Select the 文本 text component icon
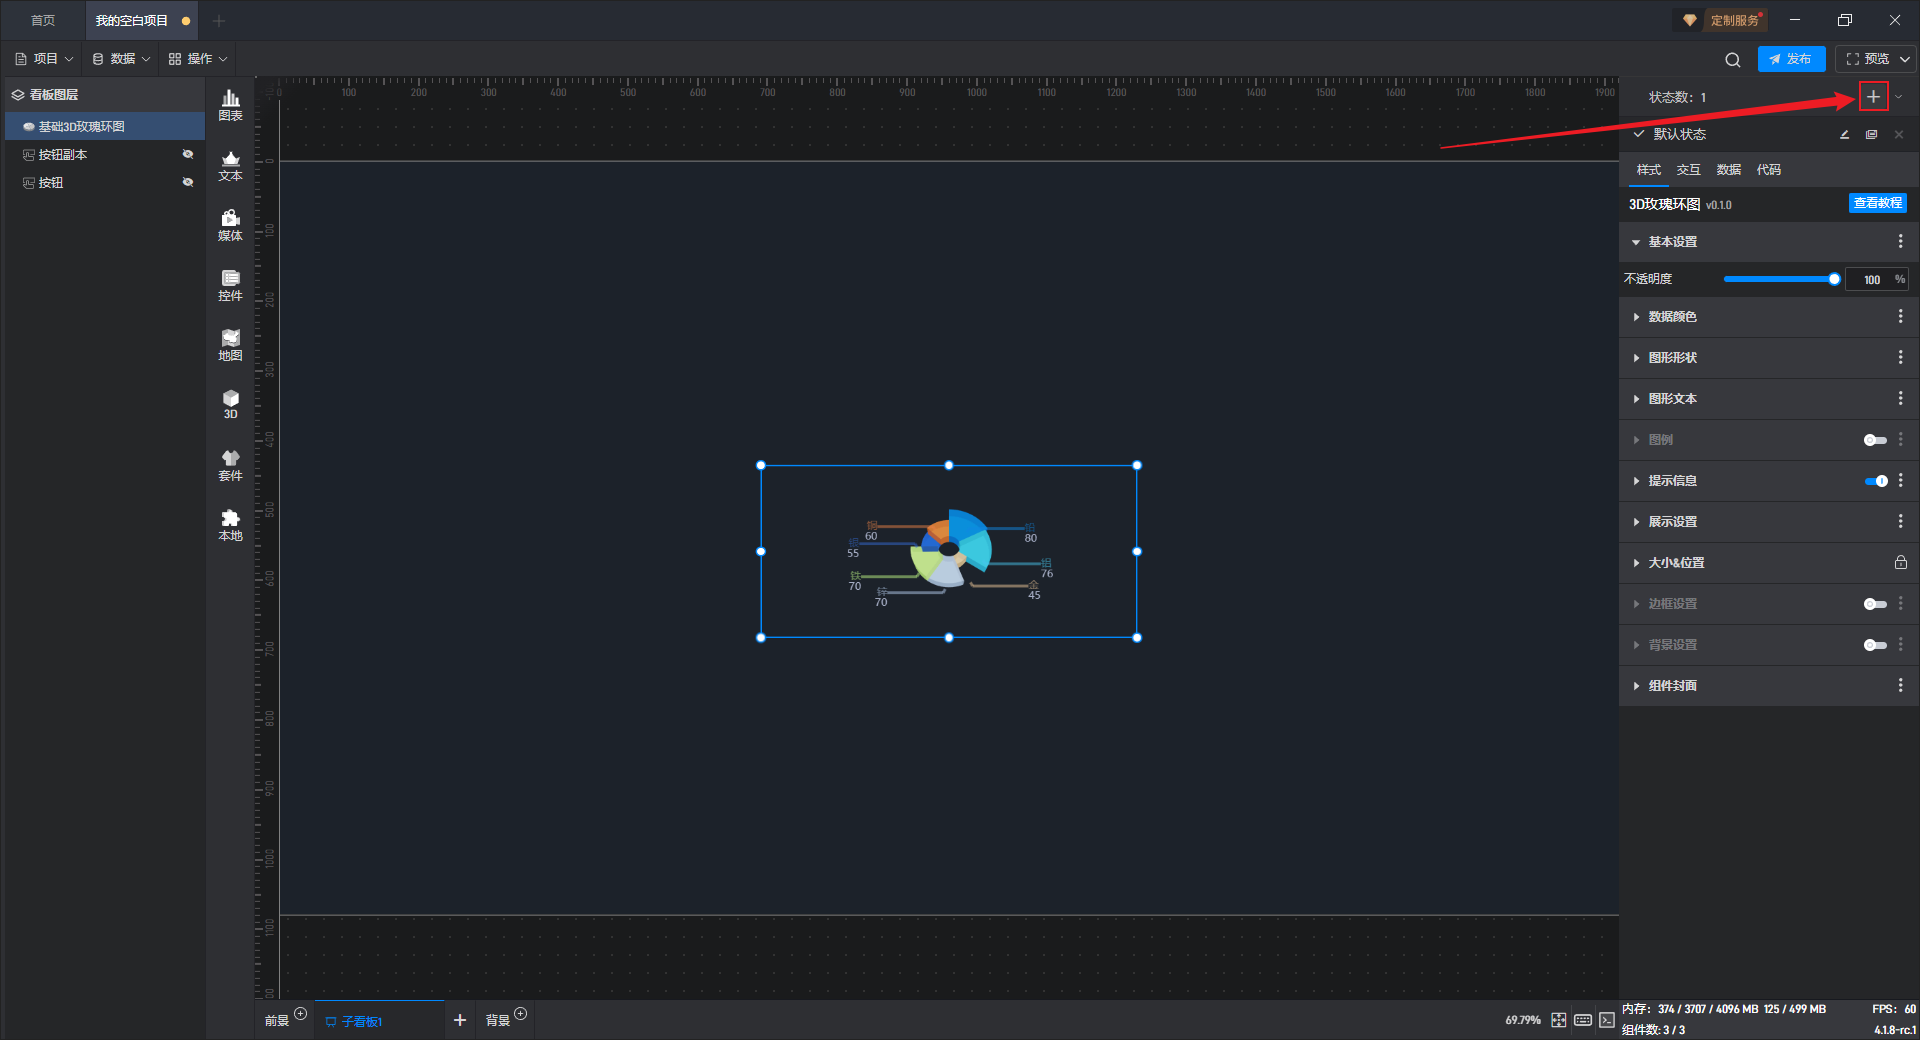The image size is (1920, 1040). (x=230, y=165)
